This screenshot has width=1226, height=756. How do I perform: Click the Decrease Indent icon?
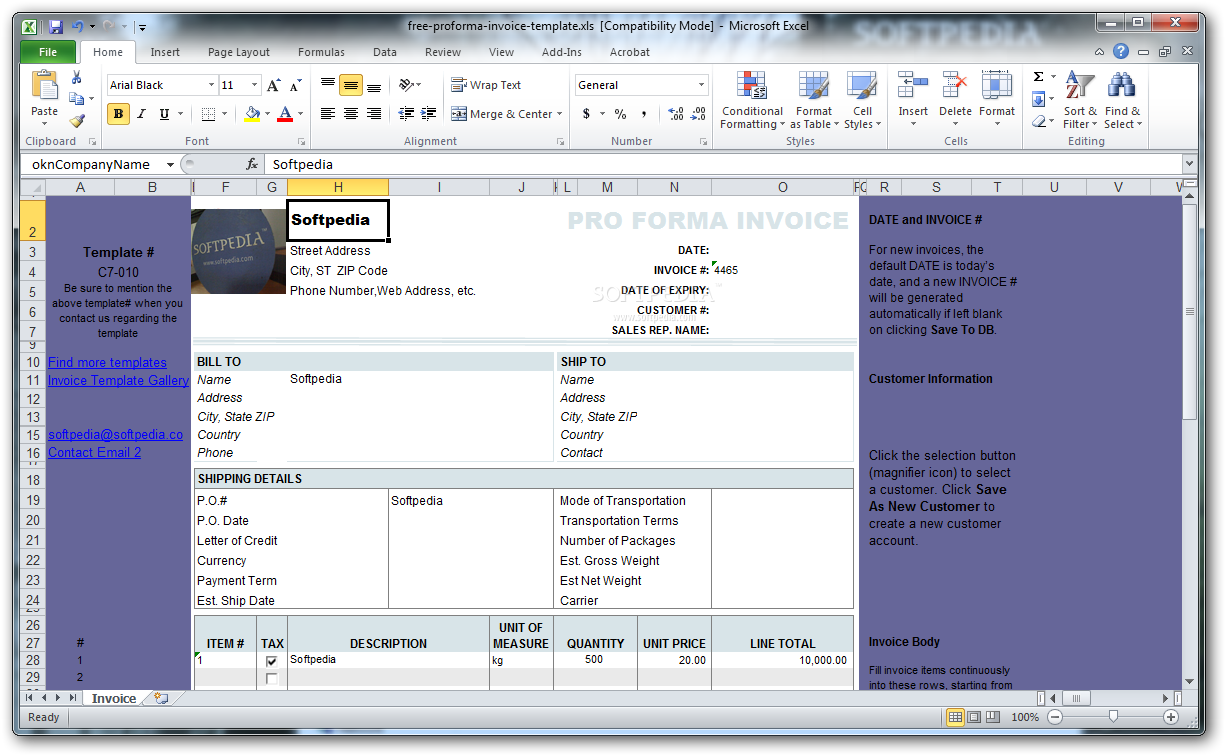[x=406, y=114]
